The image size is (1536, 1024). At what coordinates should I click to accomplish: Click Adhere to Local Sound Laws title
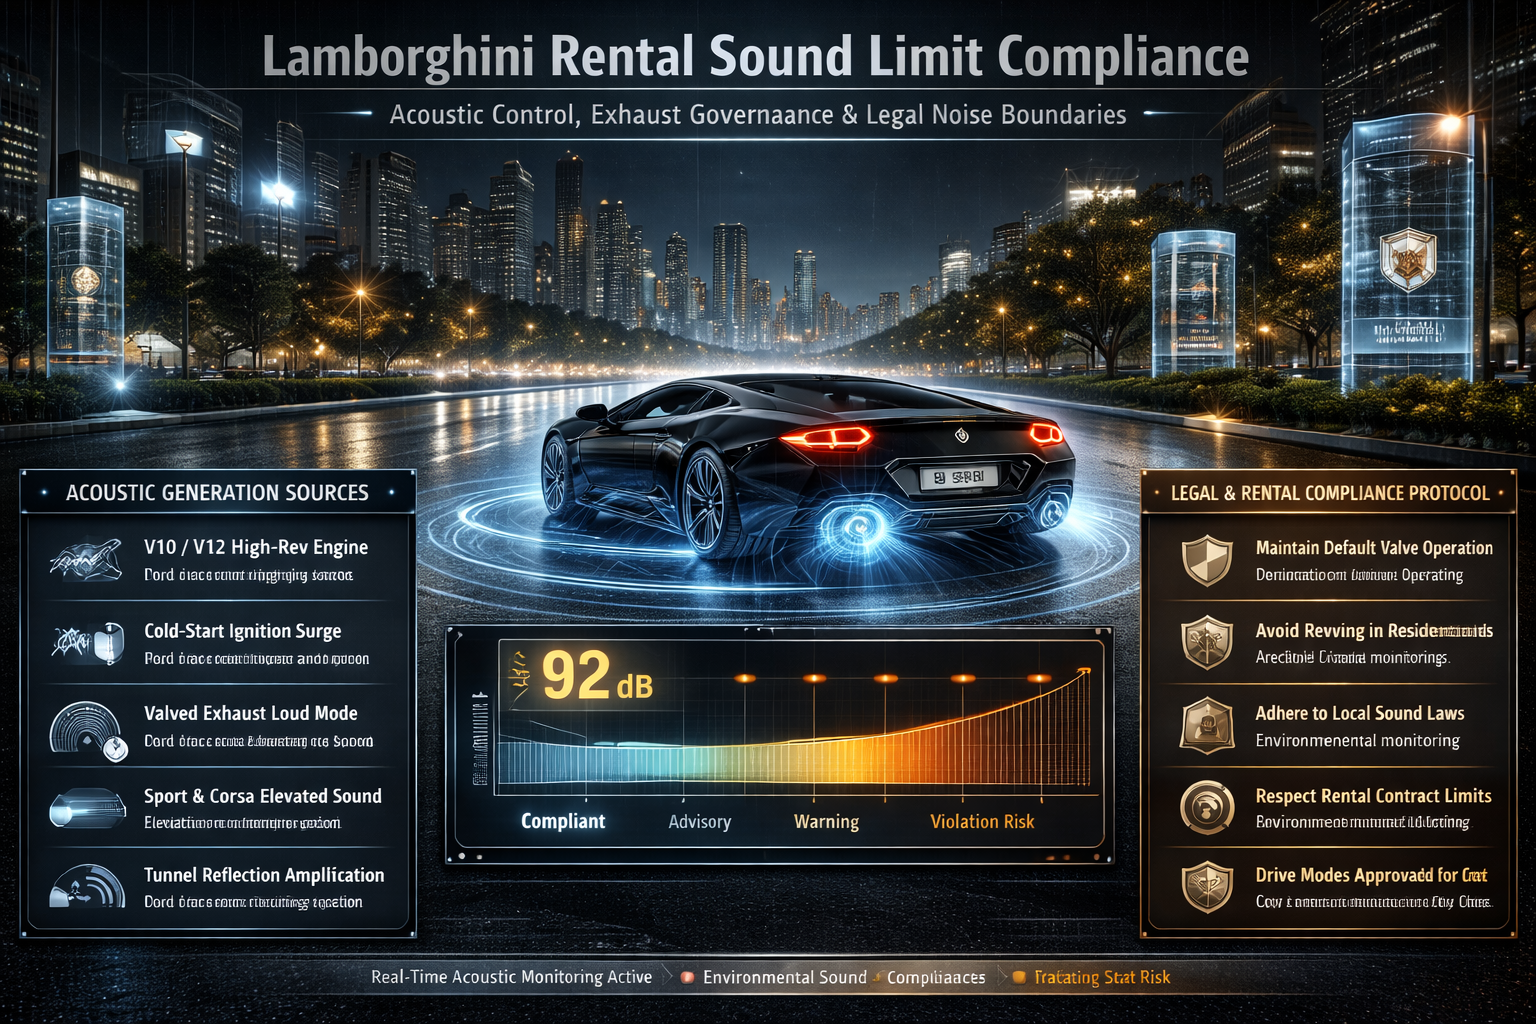click(1360, 713)
